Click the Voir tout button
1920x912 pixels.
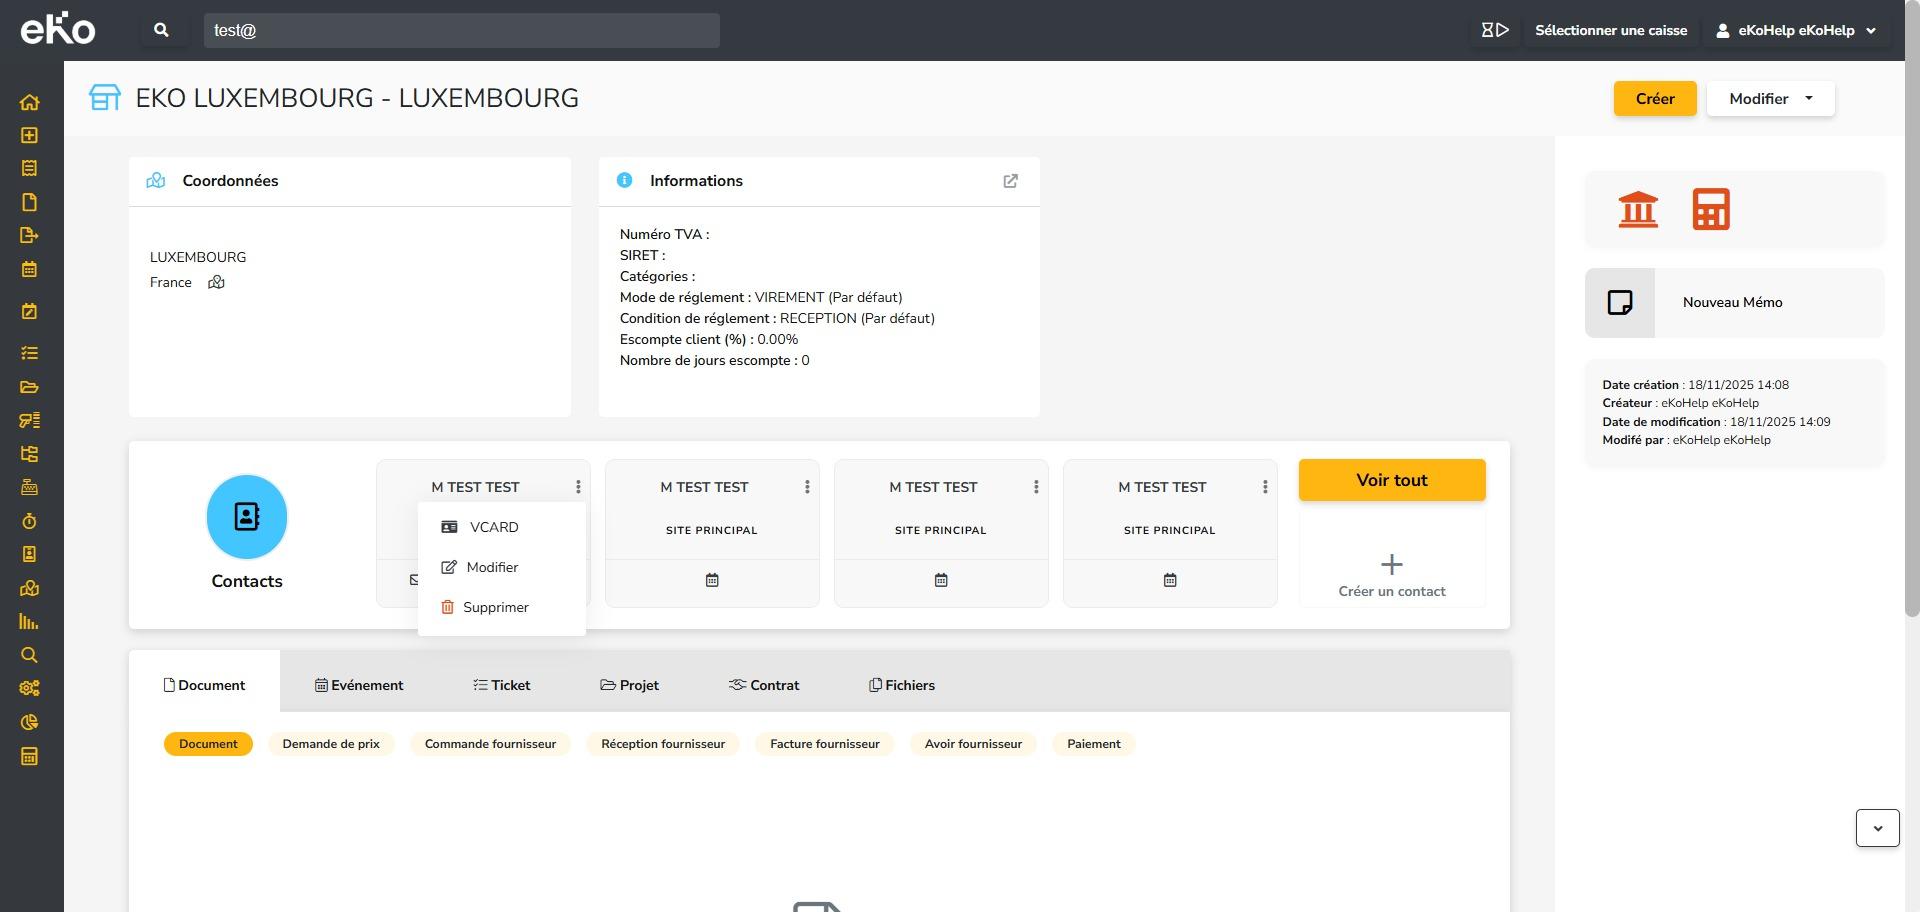click(1391, 480)
